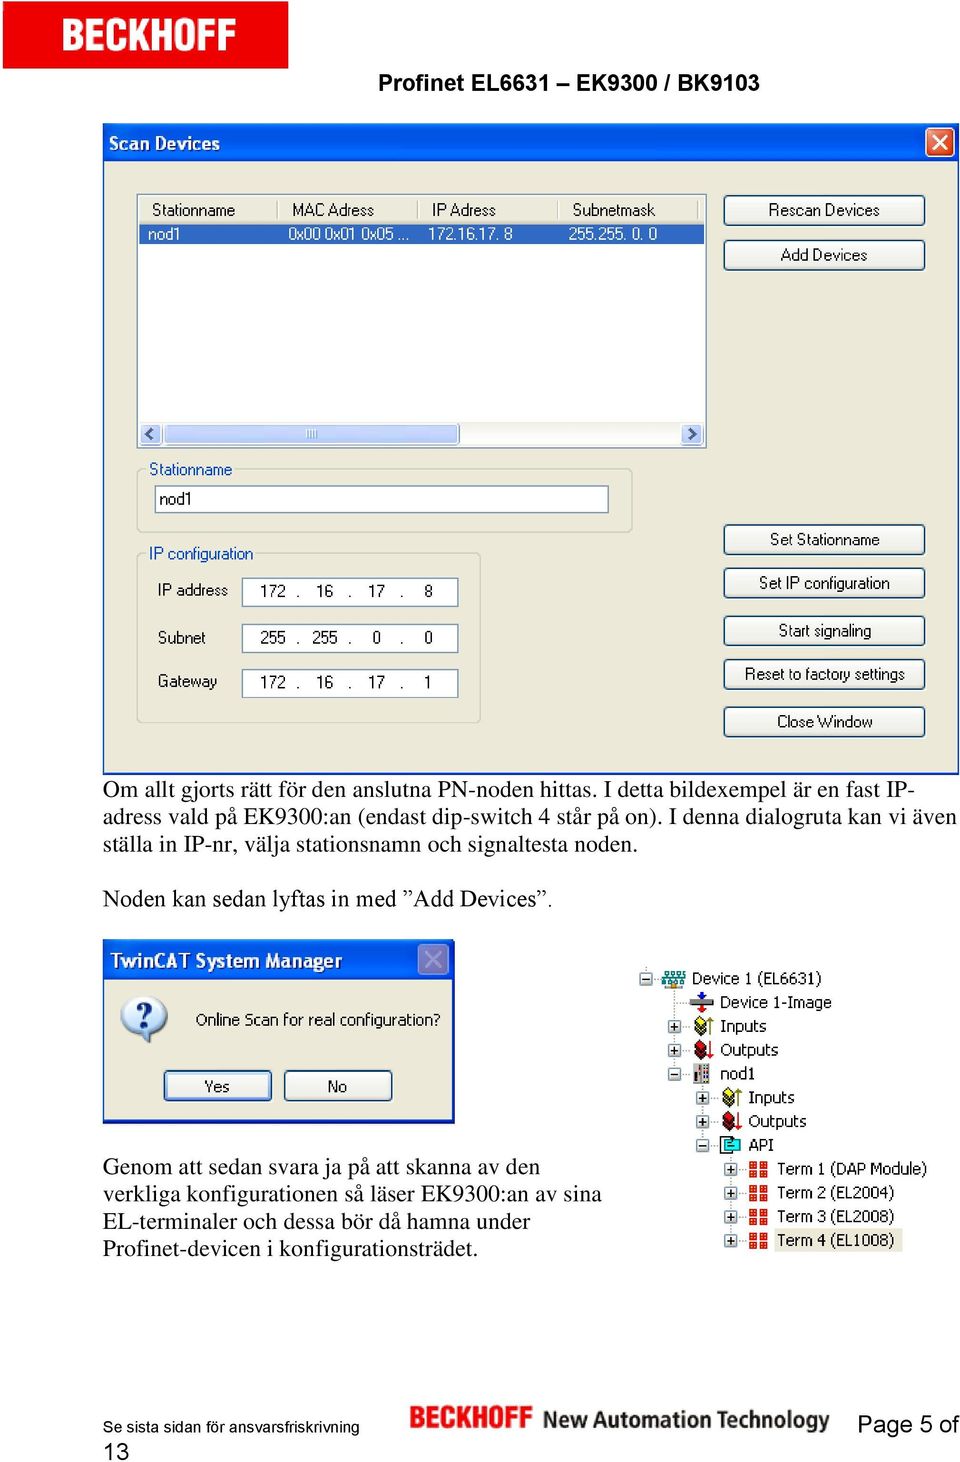Click the IP Adress column header
960x1462 pixels.
click(486, 210)
